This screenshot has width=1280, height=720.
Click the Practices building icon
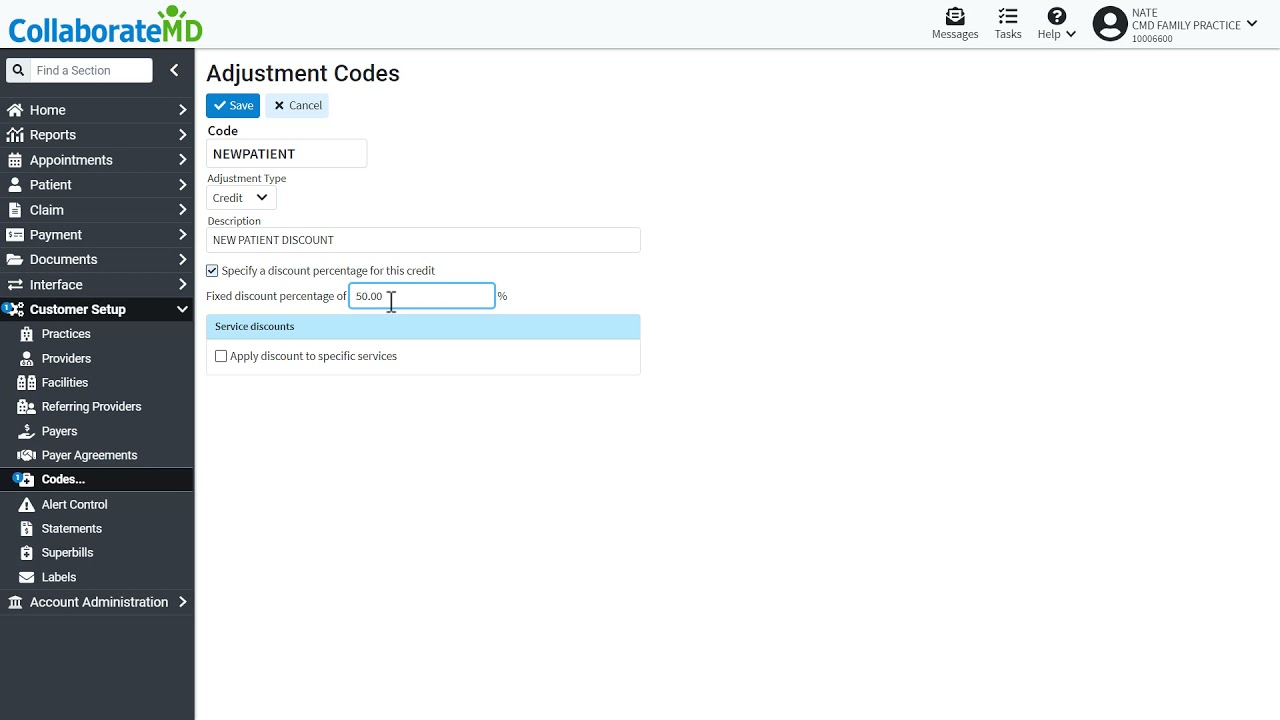click(27, 334)
